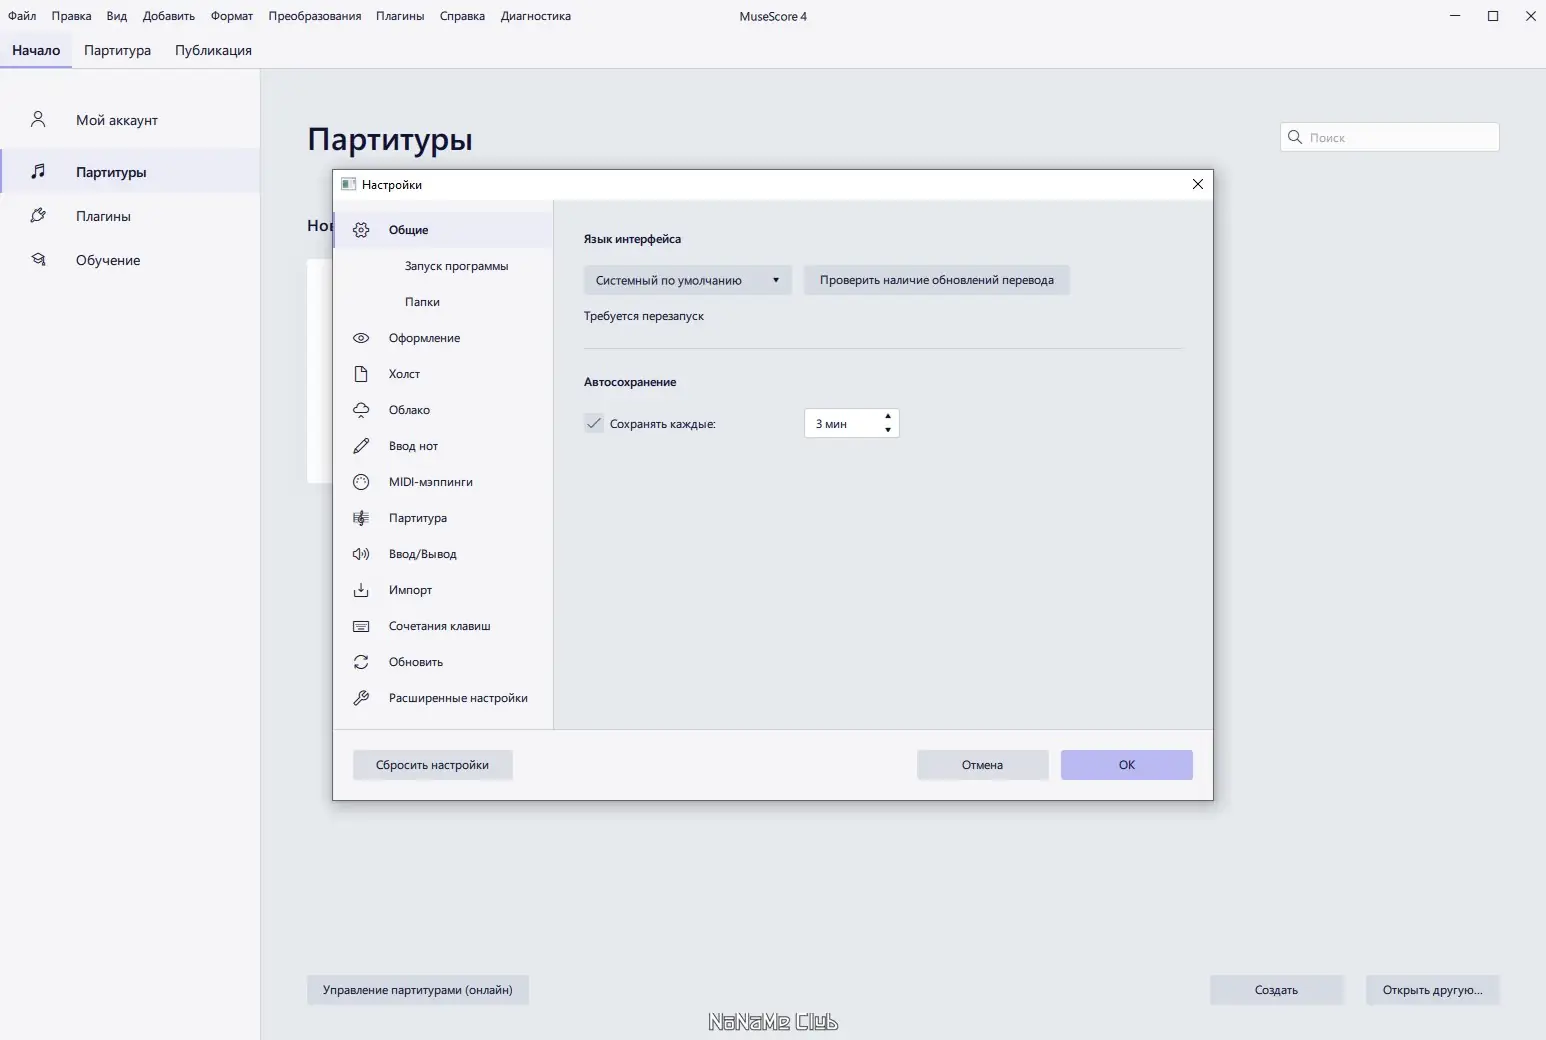Open the MIDI-мэппинги section
The image size is (1546, 1040).
pyautogui.click(x=430, y=482)
